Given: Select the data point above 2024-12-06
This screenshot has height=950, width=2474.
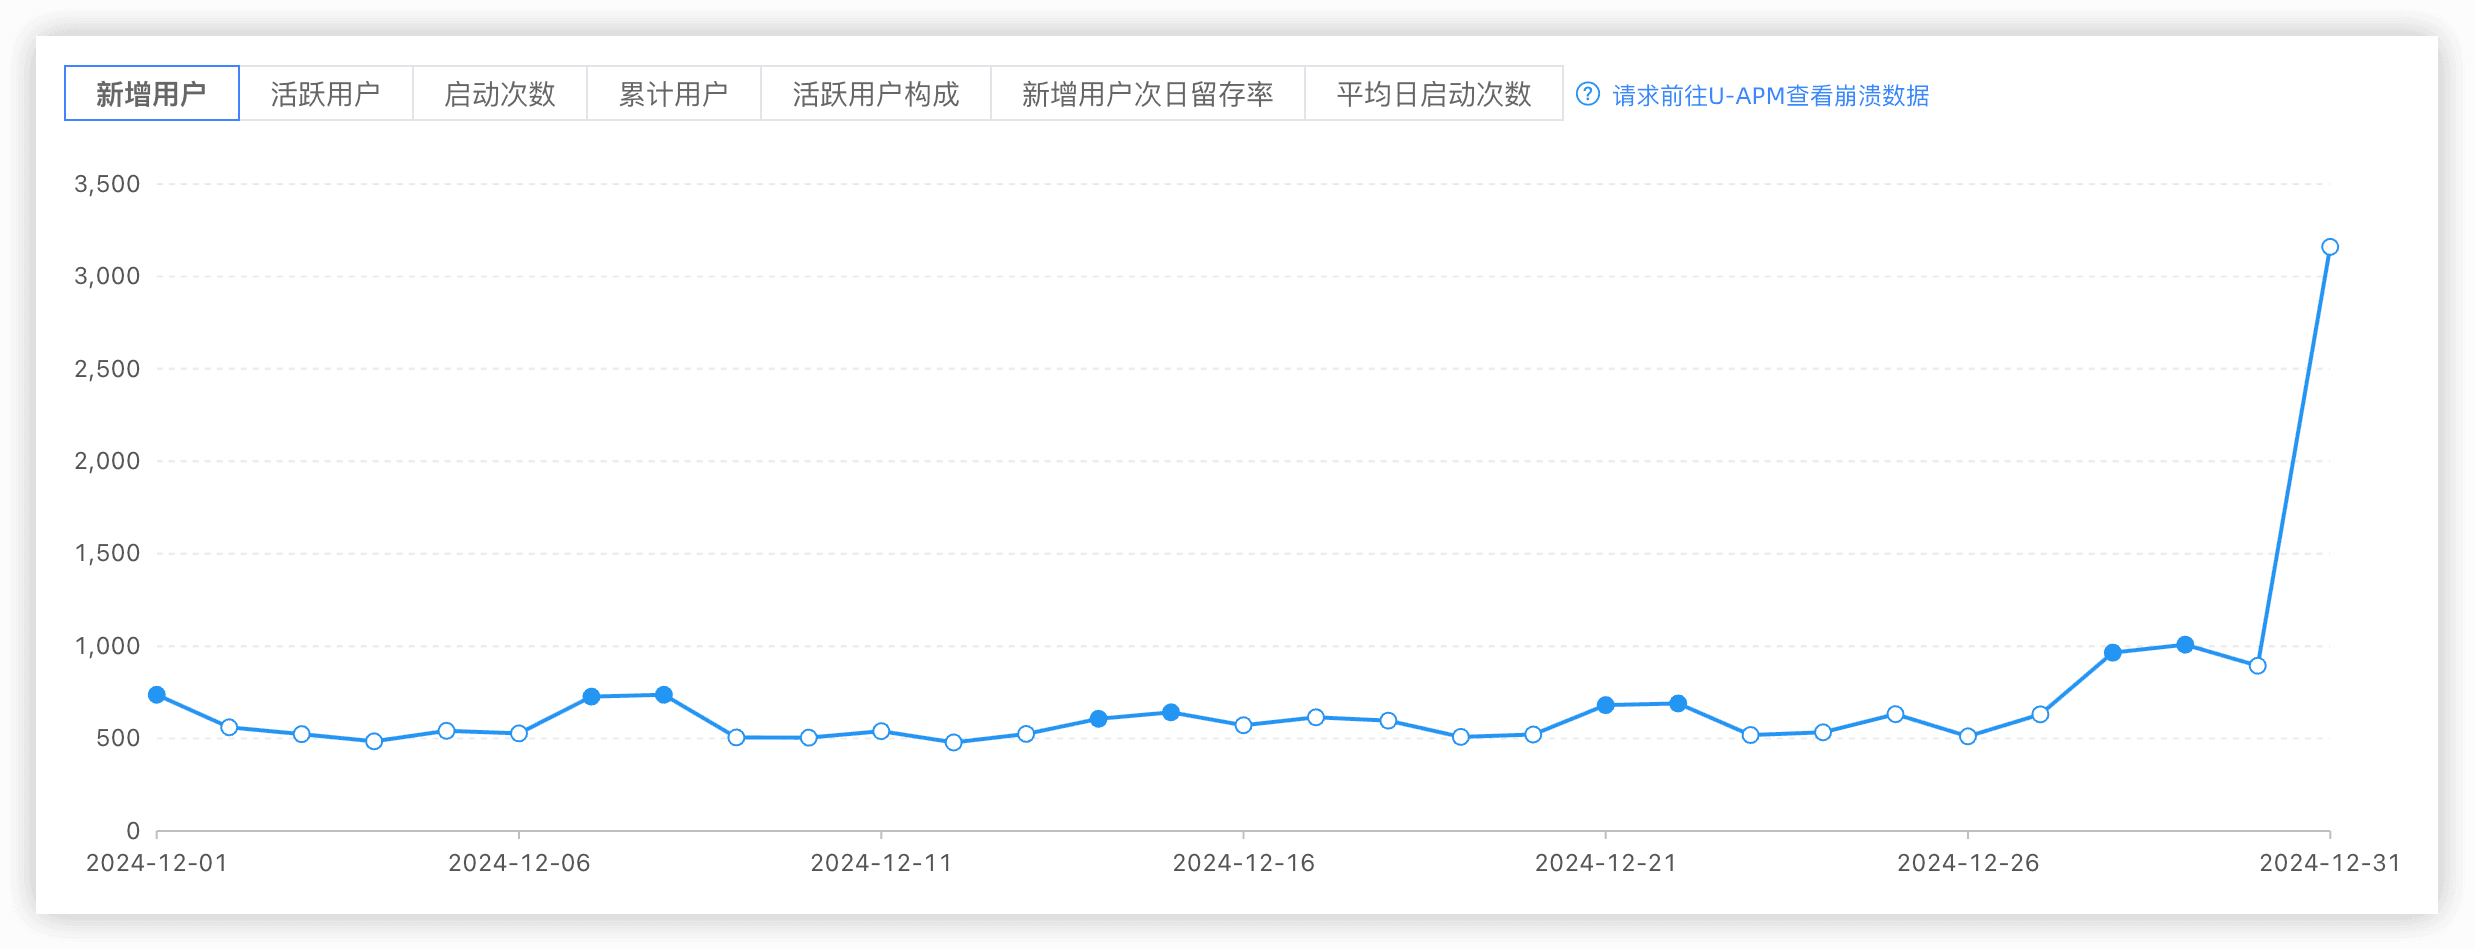Looking at the screenshot, I should (519, 733).
